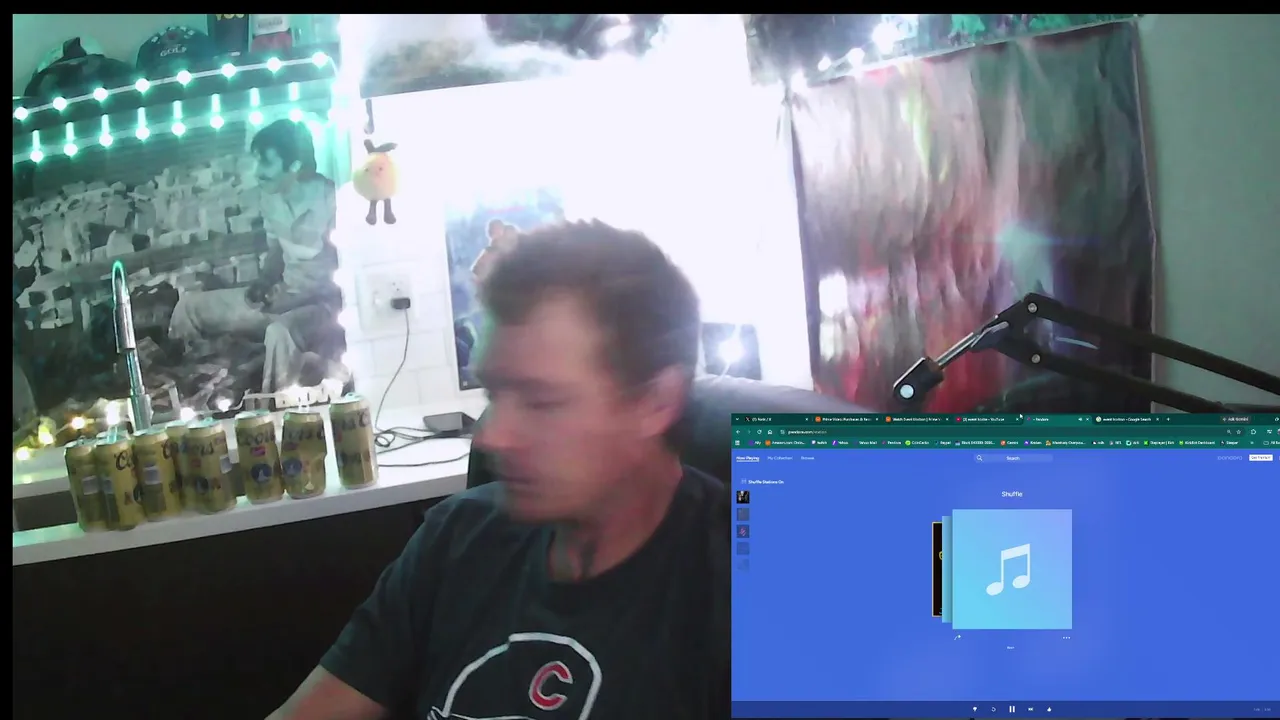Click the browser back arrow

click(738, 431)
